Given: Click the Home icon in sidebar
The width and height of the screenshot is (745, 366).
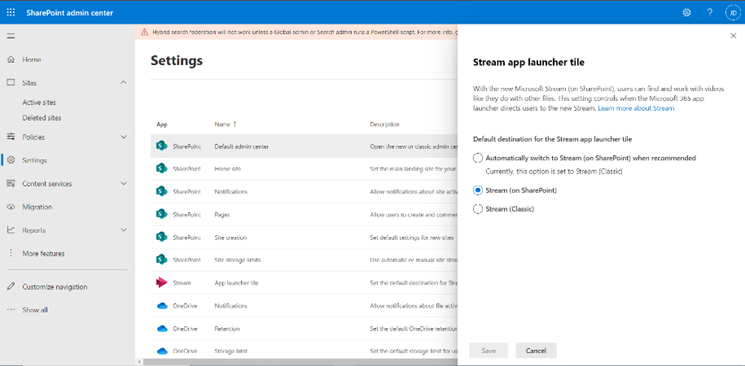Looking at the screenshot, I should pyautogui.click(x=11, y=59).
